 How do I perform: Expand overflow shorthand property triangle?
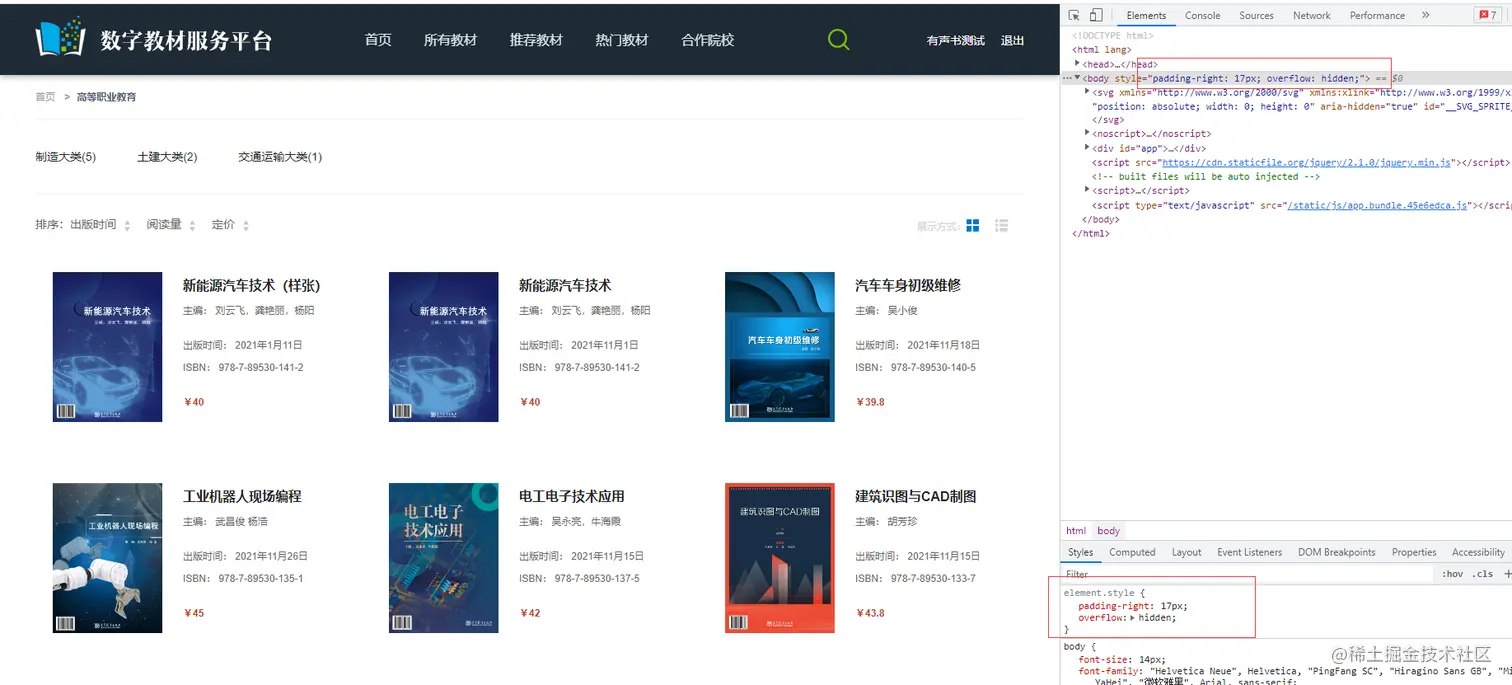pos(1132,618)
